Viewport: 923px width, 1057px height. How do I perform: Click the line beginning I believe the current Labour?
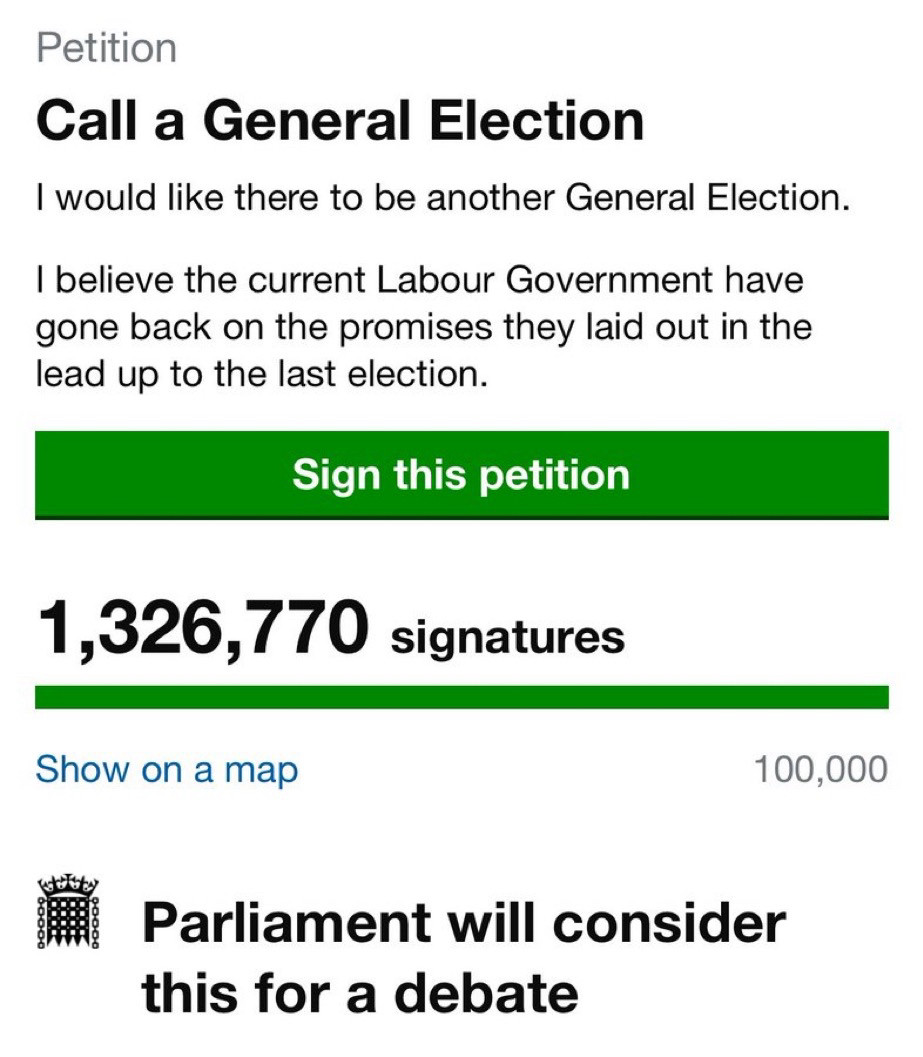coord(419,280)
